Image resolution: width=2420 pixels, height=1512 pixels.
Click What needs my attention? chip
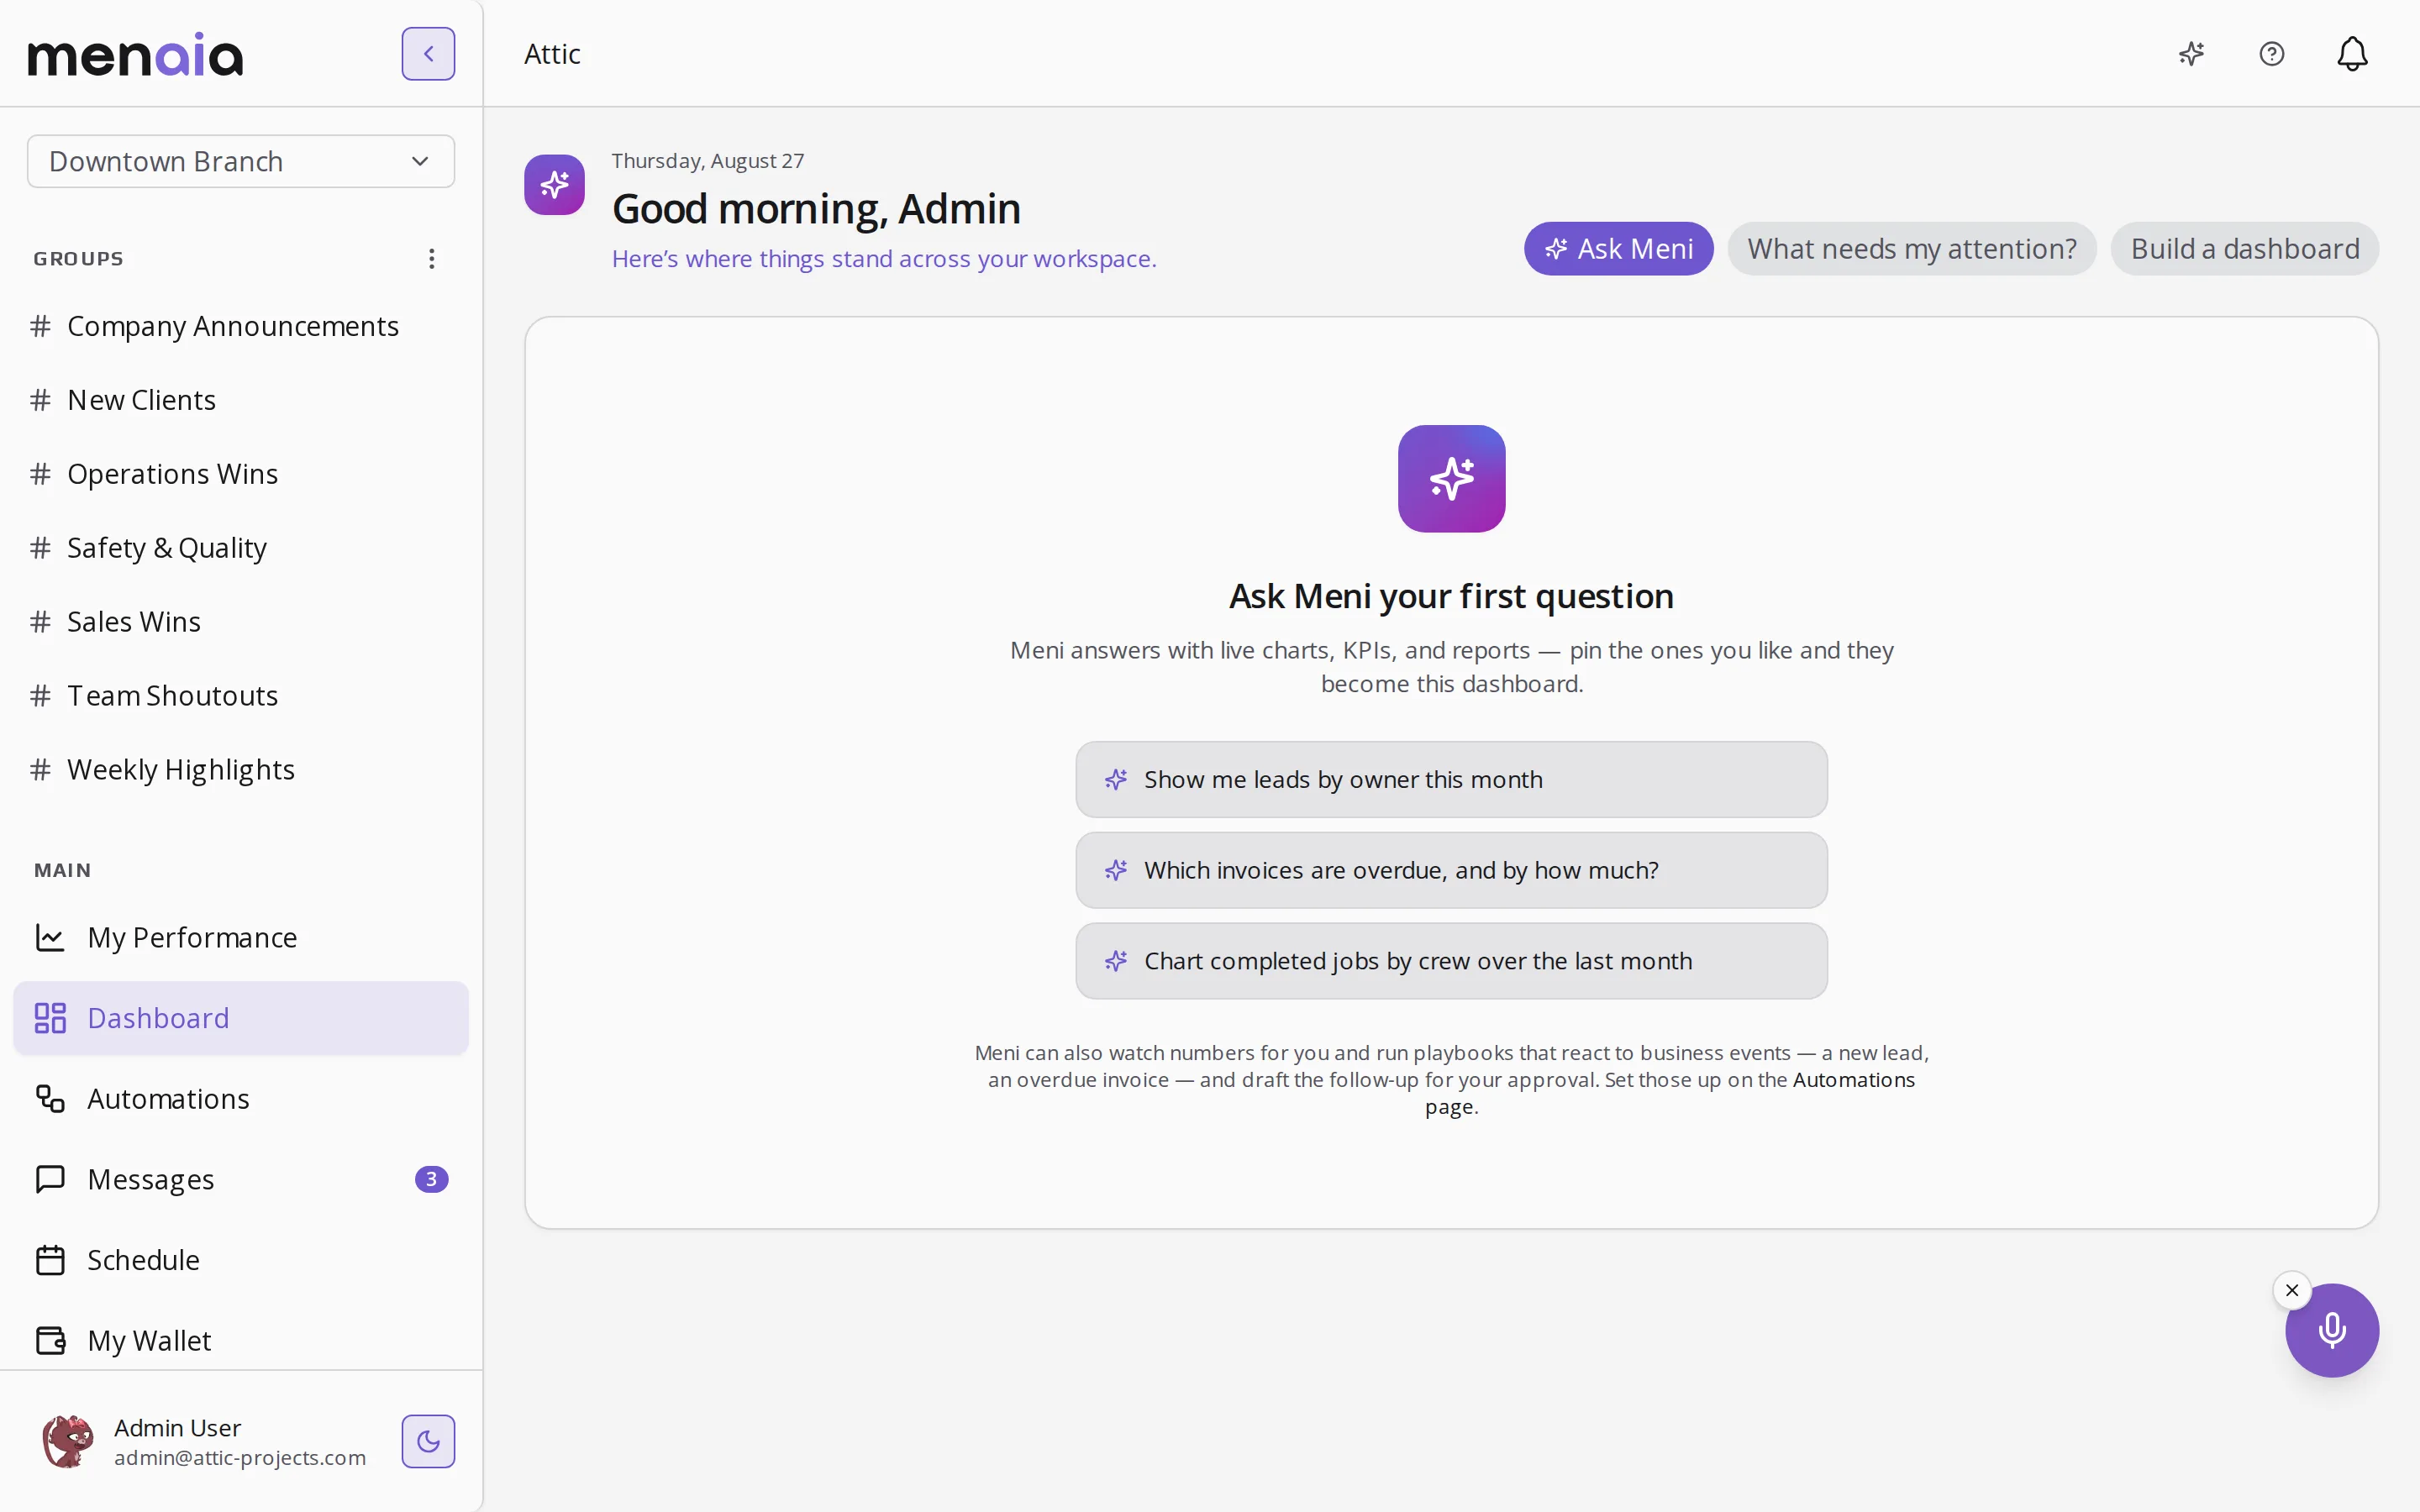tap(1911, 249)
